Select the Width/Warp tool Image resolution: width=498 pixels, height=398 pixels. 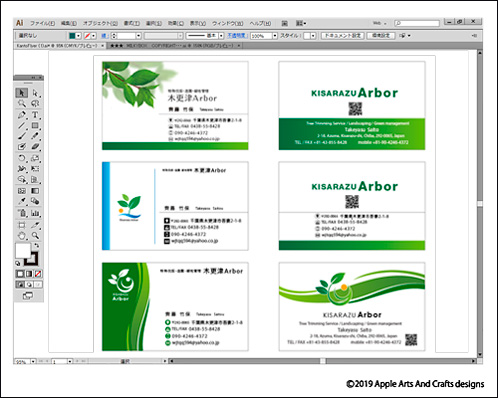click(x=22, y=168)
